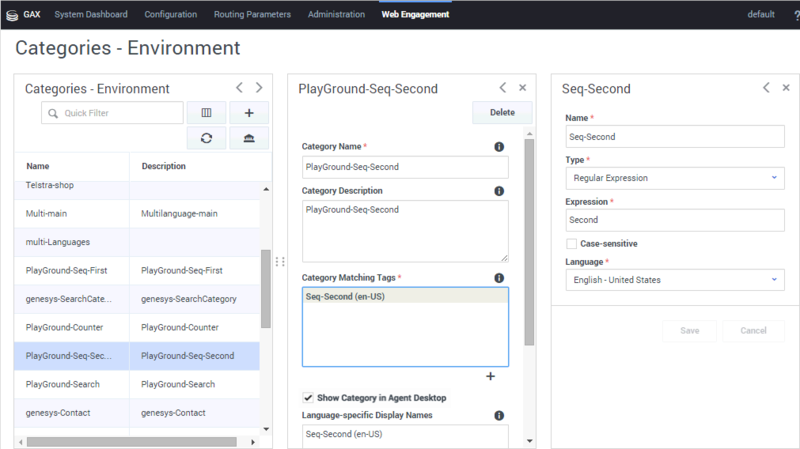
Task: Add a matching tag with plus icon
Action: tap(490, 376)
